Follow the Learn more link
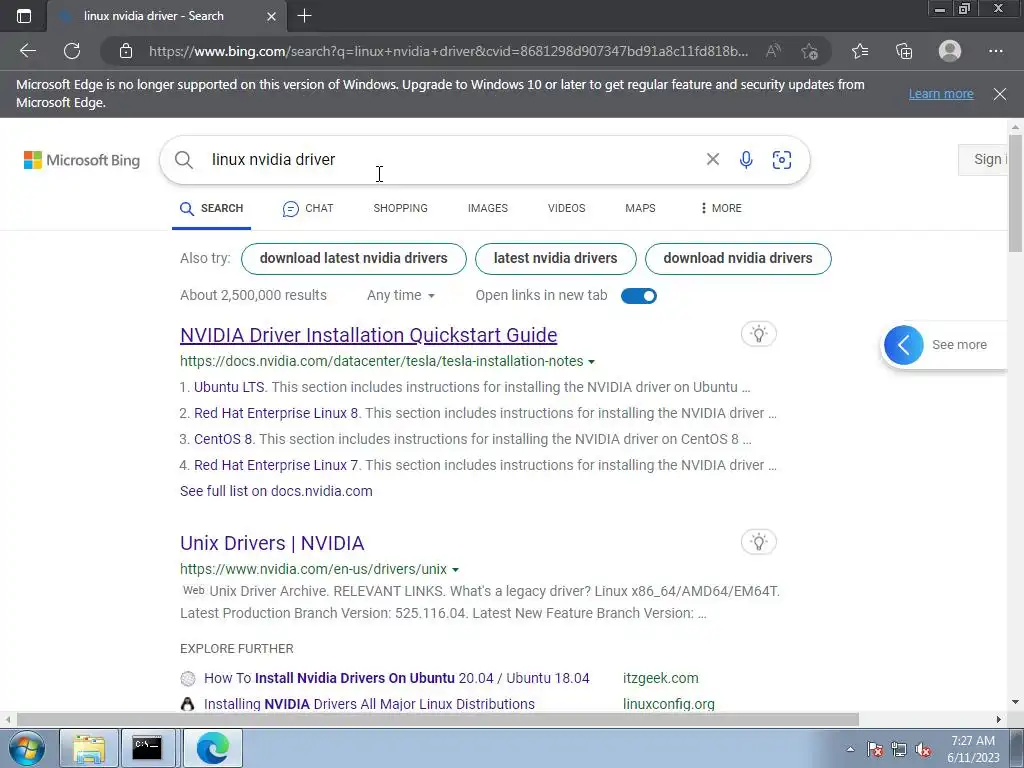 (x=941, y=94)
